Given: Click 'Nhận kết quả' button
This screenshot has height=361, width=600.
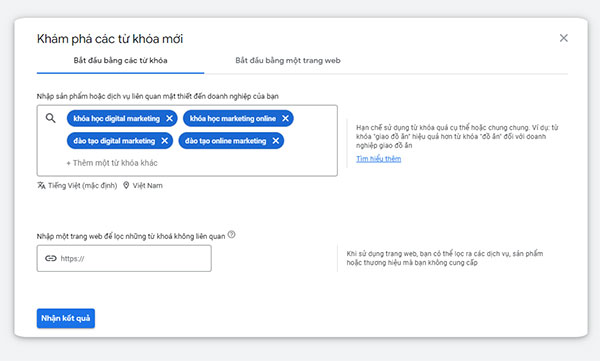Looking at the screenshot, I should (66, 319).
